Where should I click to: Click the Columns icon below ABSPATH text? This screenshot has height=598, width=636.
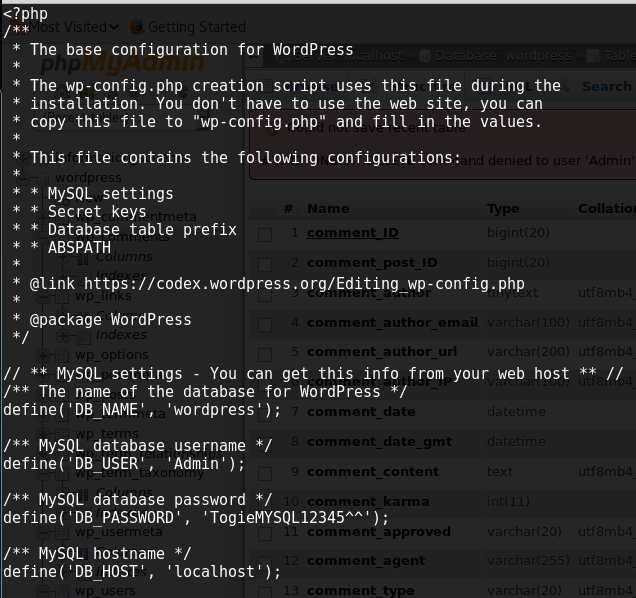click(x=83, y=257)
